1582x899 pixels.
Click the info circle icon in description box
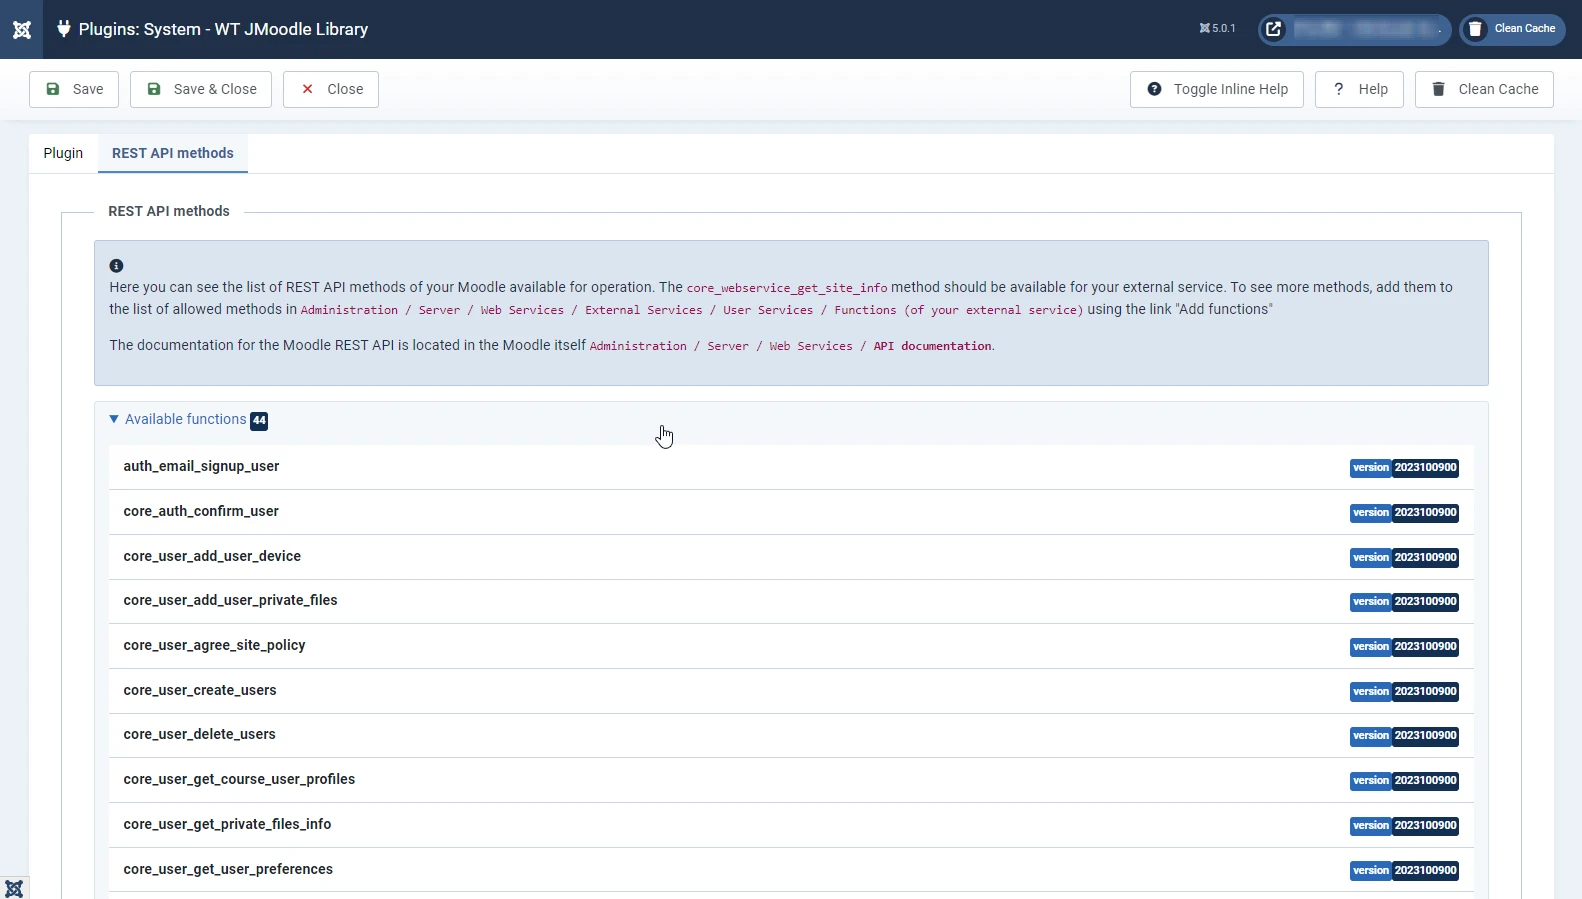[x=116, y=266]
